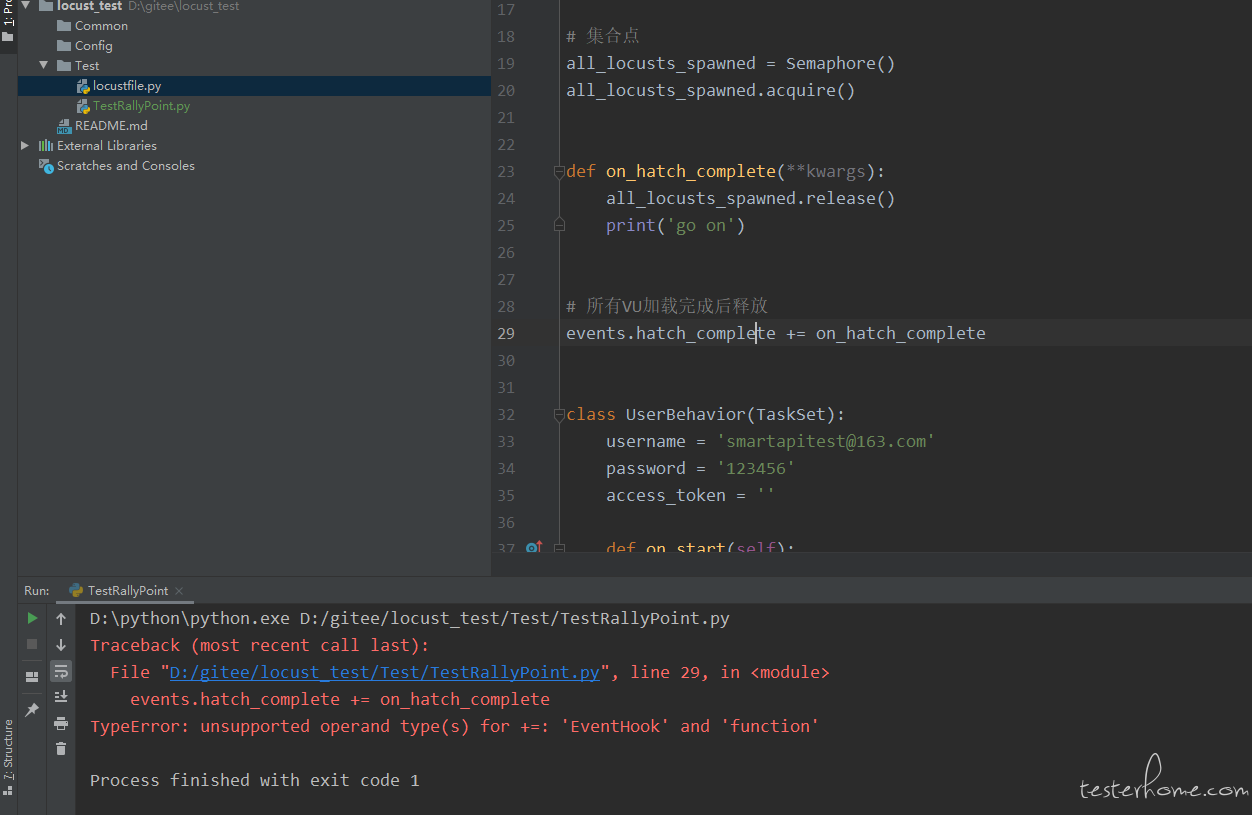Select the Common folder in project tree
The width and height of the screenshot is (1252, 815).
point(101,26)
